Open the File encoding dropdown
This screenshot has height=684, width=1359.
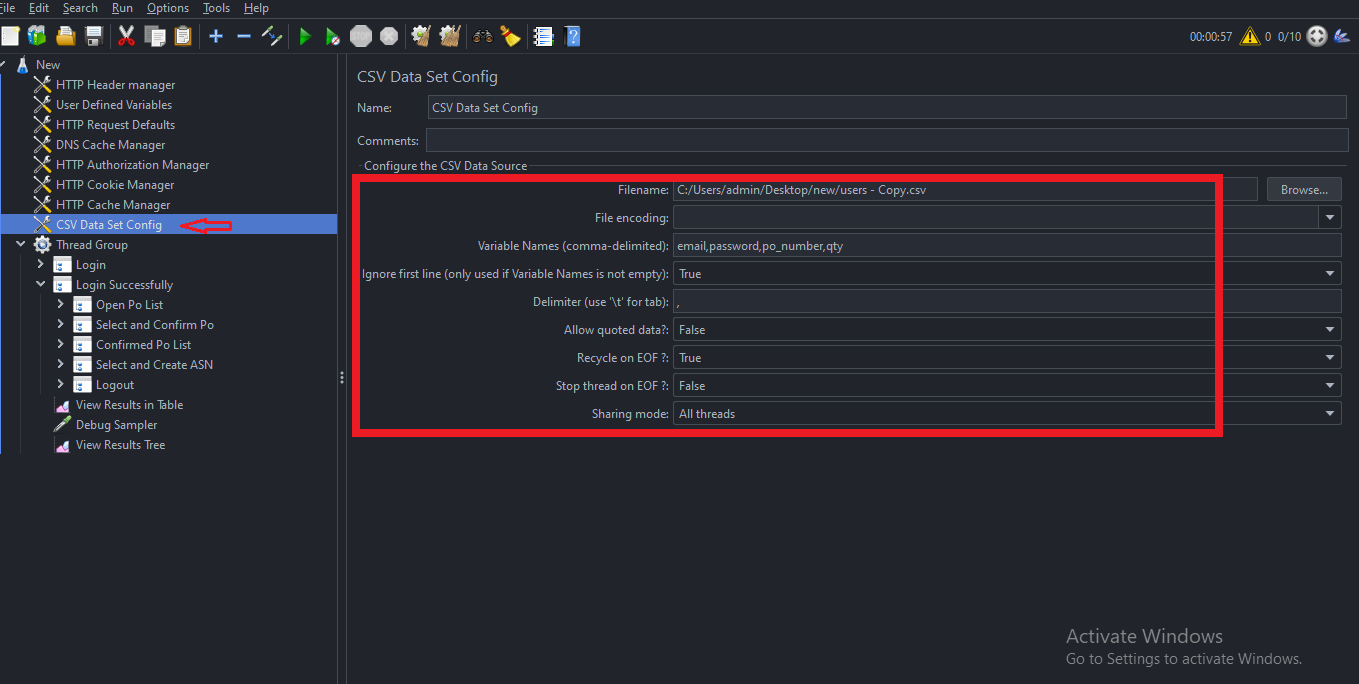1331,217
